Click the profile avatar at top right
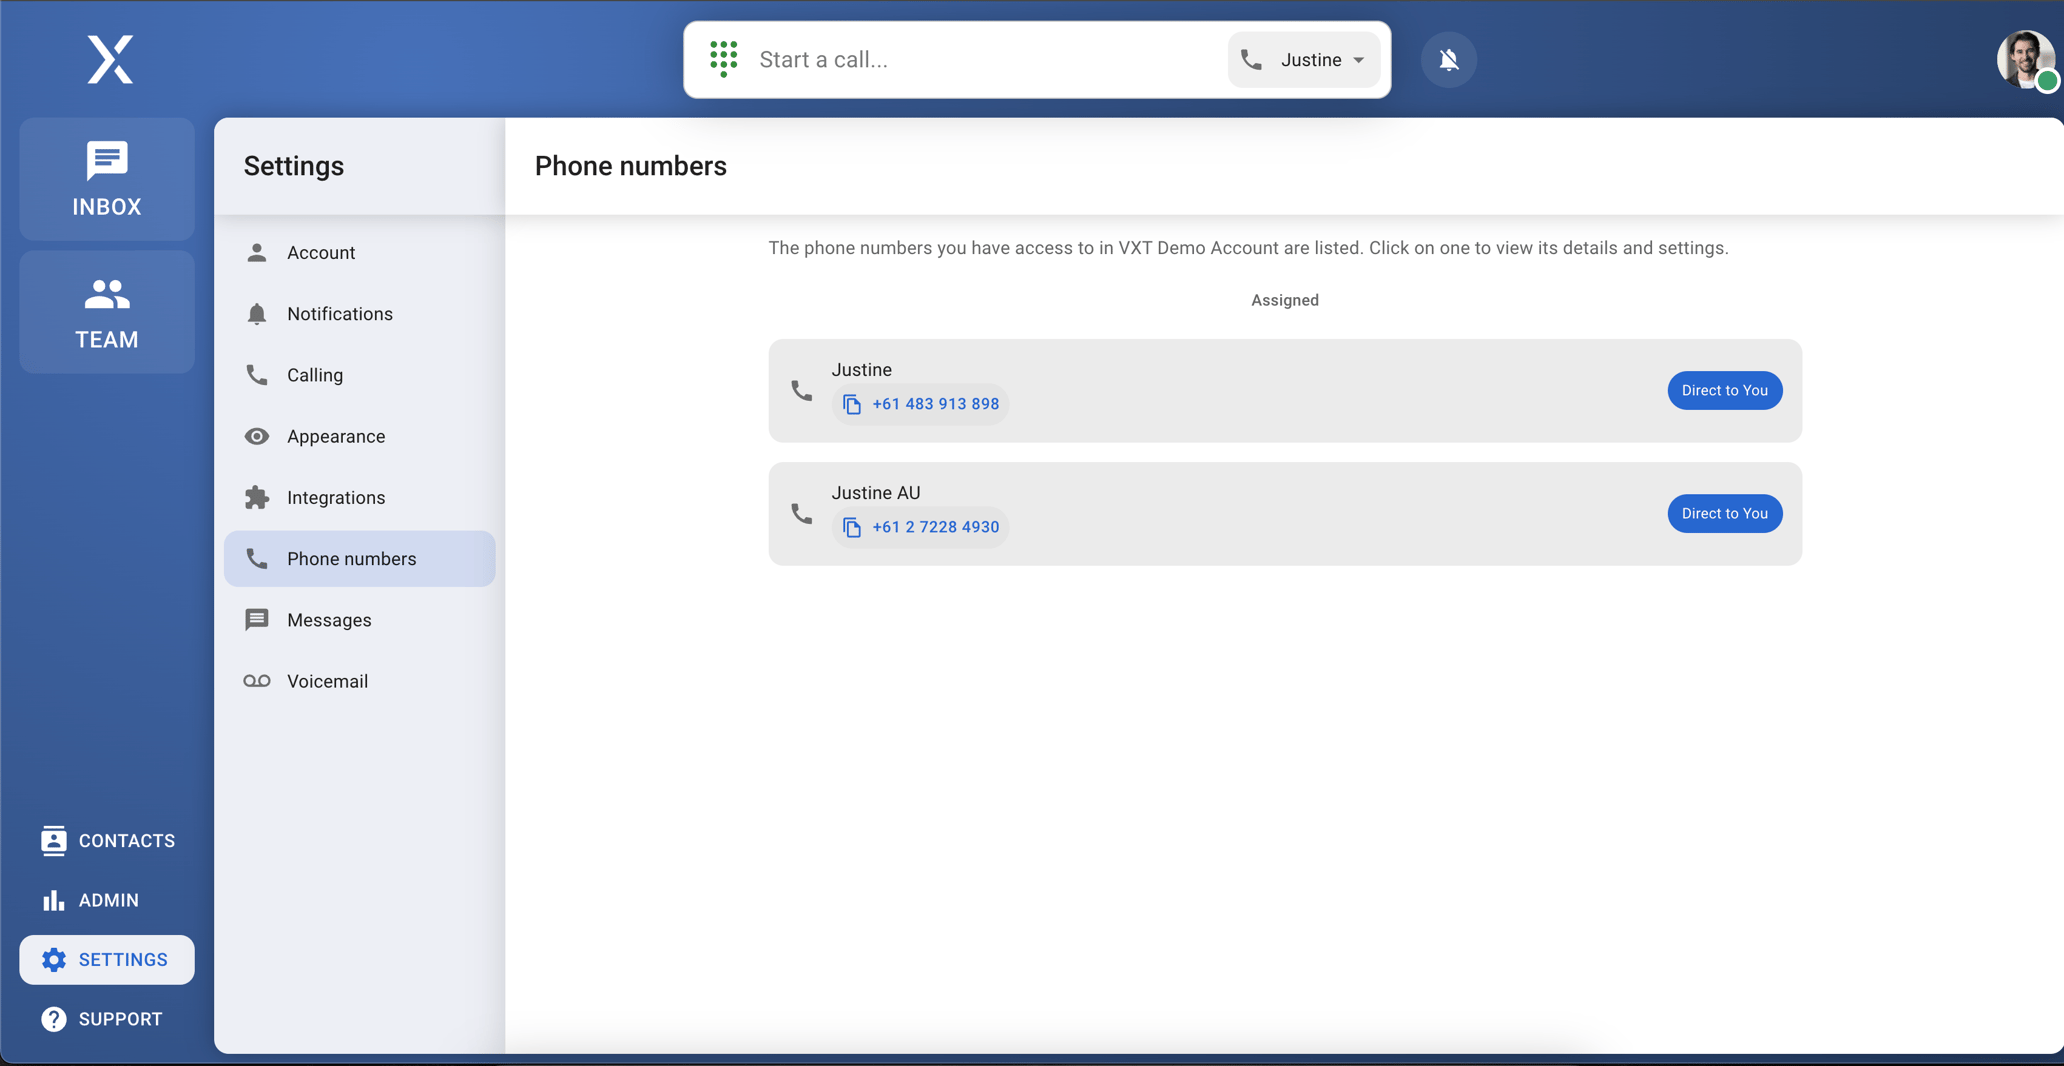Screen dimensions: 2064x1066 pos(2025,59)
